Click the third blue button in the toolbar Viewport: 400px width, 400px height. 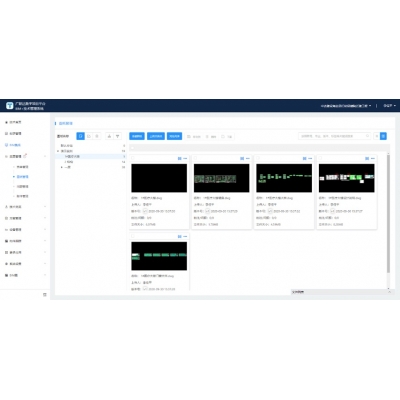tap(174, 136)
